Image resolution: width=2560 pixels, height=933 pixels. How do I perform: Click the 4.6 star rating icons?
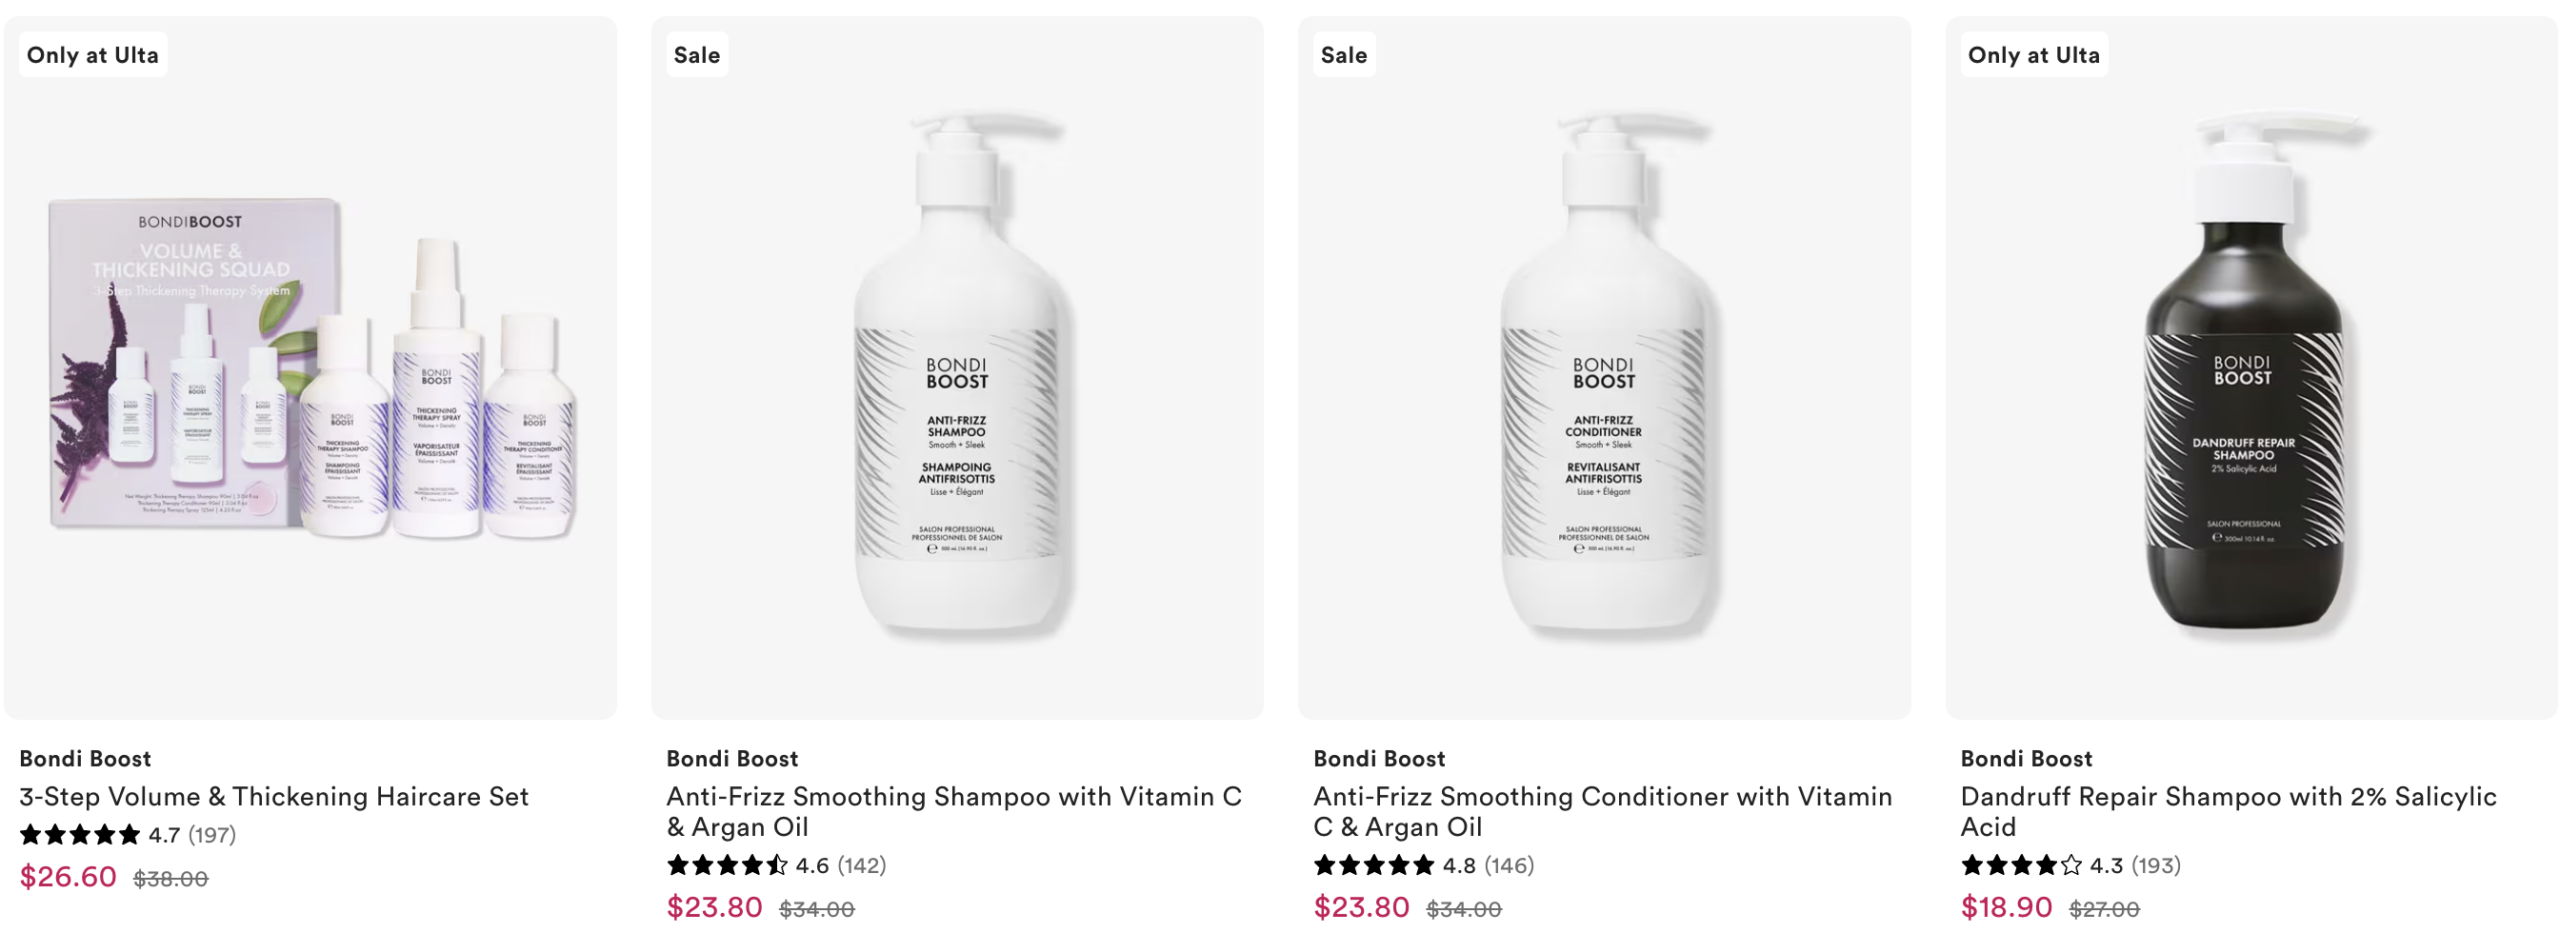[727, 865]
